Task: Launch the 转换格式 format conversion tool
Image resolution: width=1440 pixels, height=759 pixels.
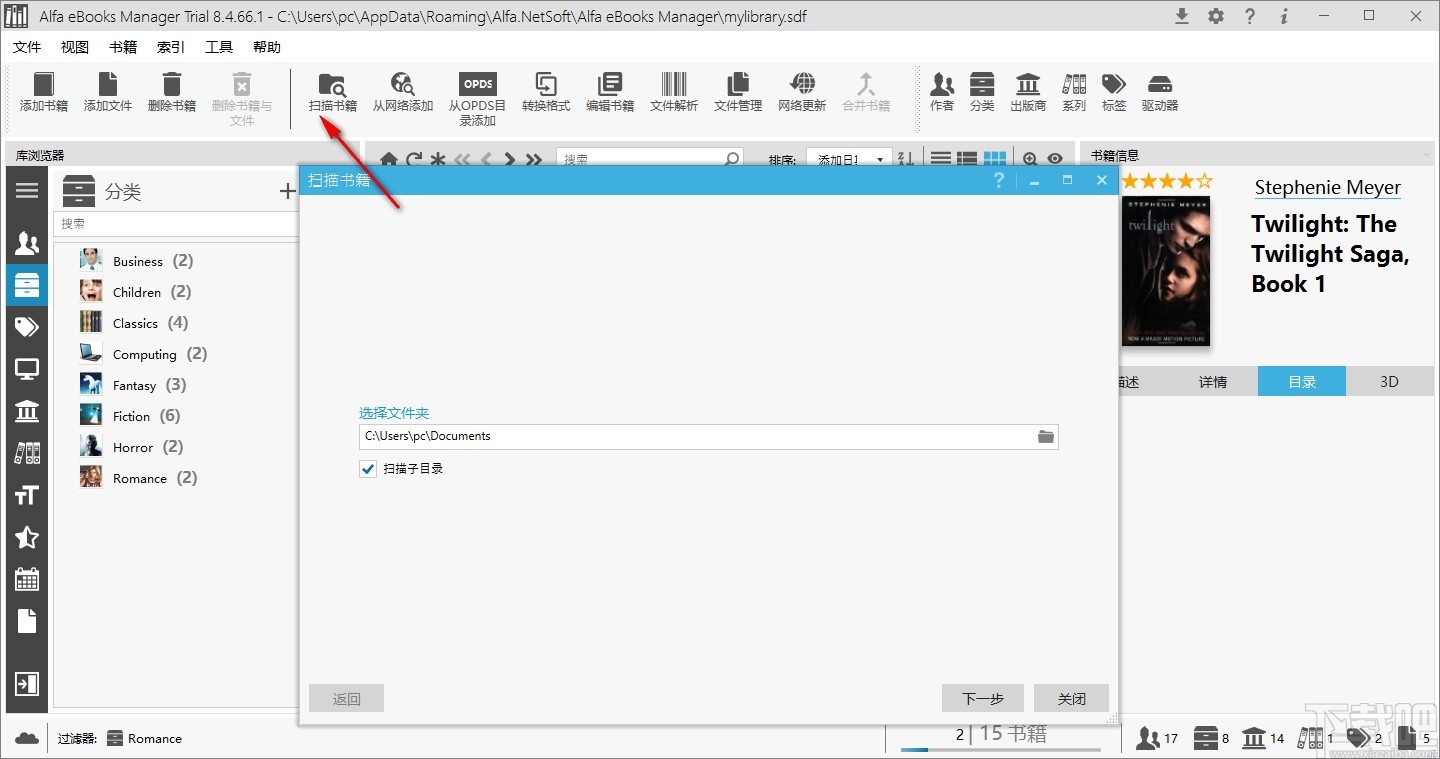Action: [546, 95]
